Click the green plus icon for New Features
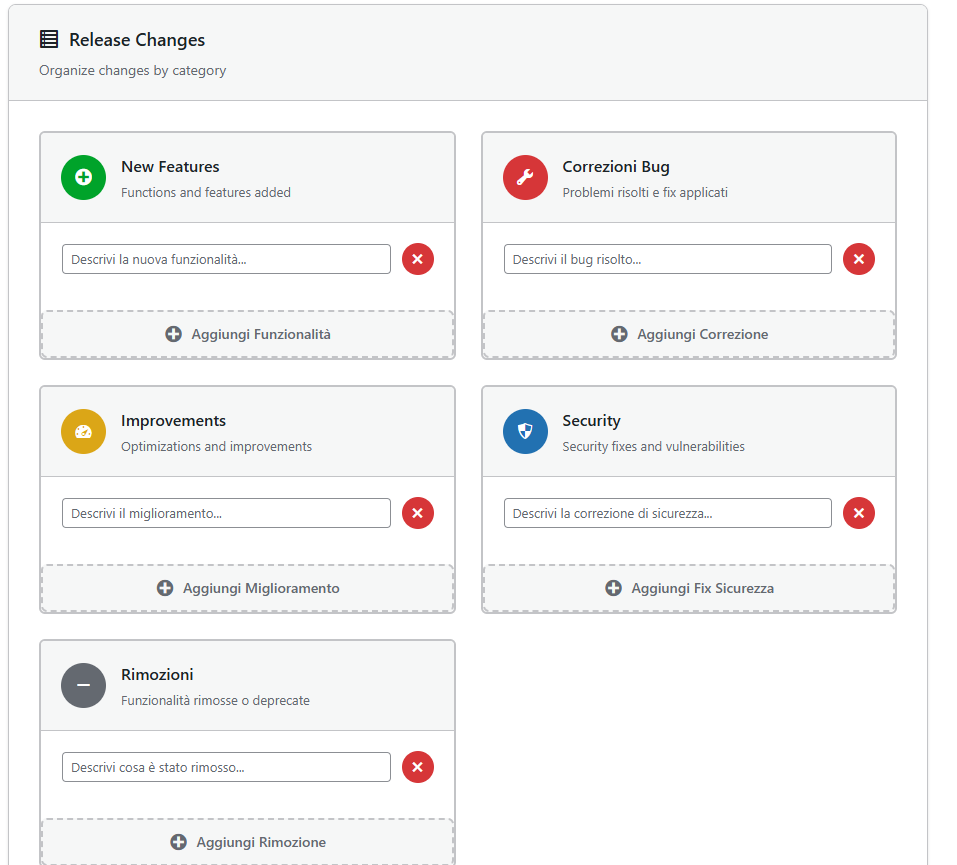Viewport: 957px width, 865px height. pos(83,177)
